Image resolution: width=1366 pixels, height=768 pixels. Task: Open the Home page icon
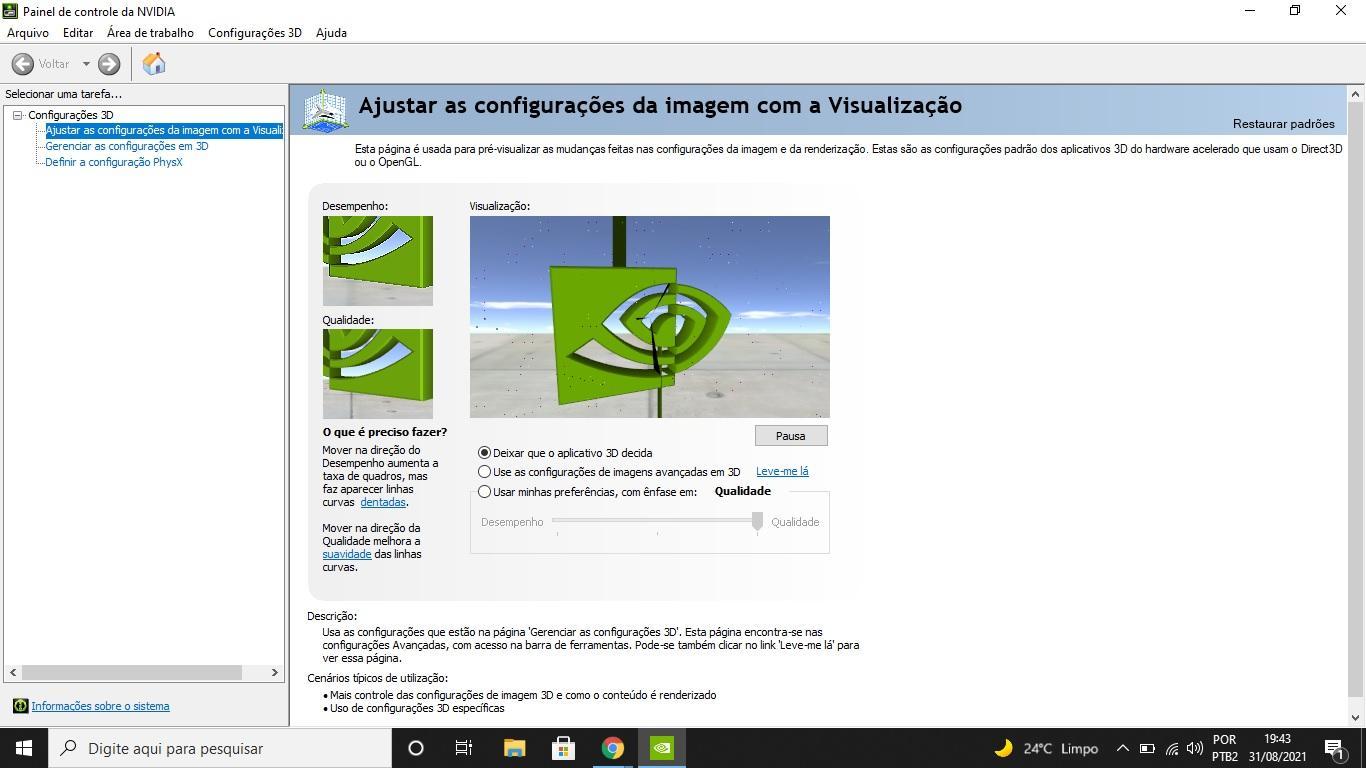pyautogui.click(x=154, y=64)
